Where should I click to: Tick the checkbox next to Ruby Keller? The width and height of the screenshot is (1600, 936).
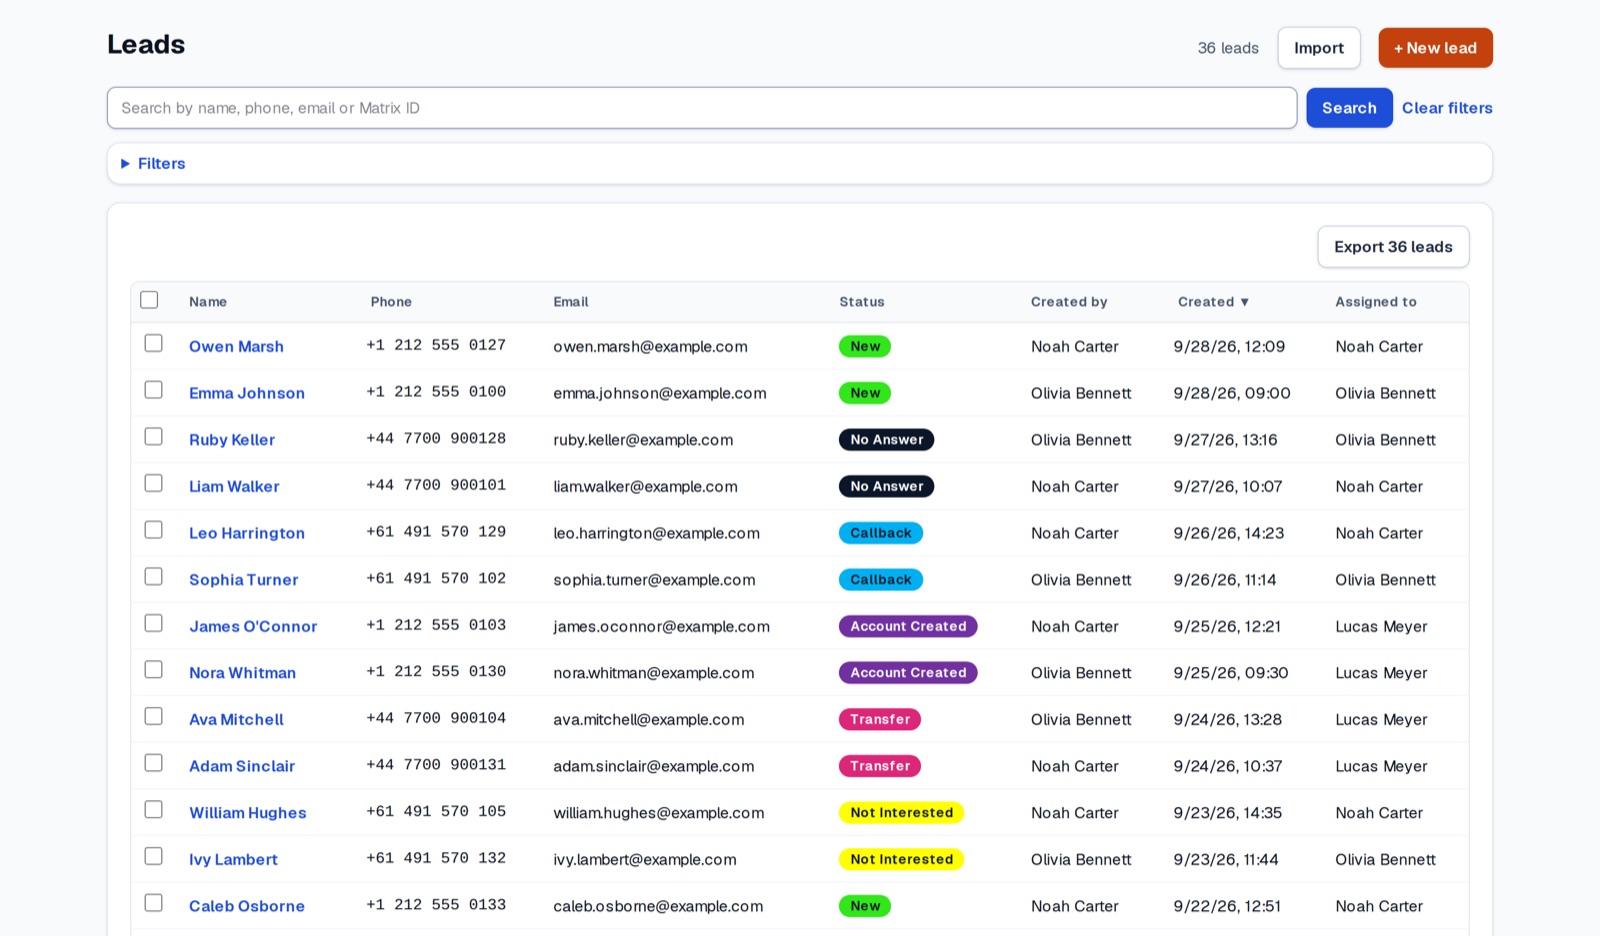(x=153, y=436)
